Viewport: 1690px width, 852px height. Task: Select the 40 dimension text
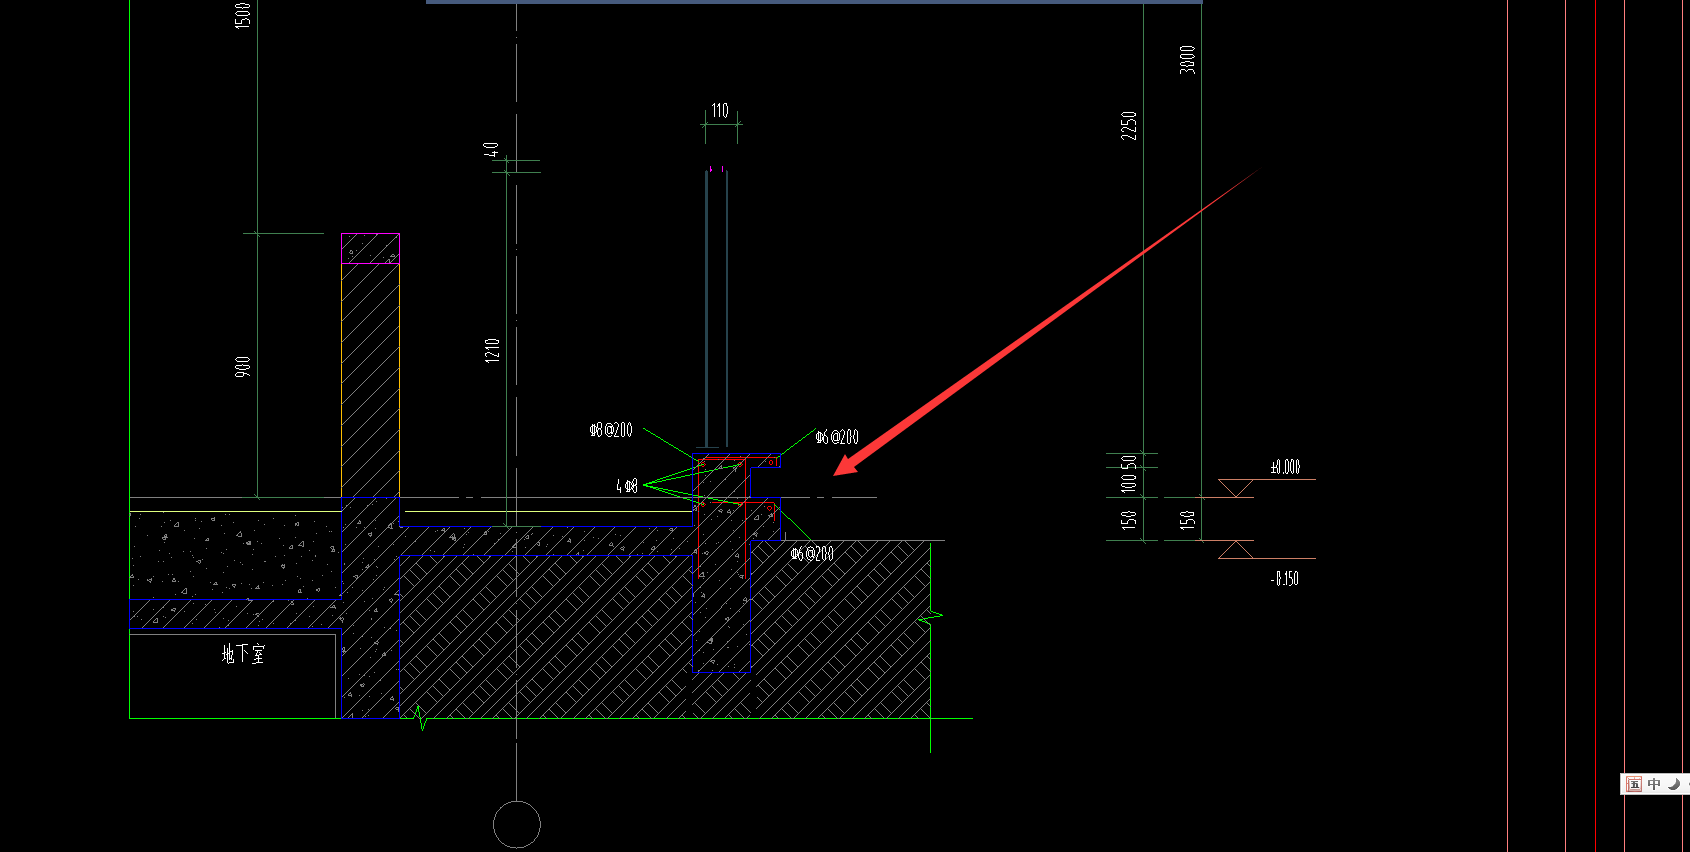pyautogui.click(x=491, y=150)
